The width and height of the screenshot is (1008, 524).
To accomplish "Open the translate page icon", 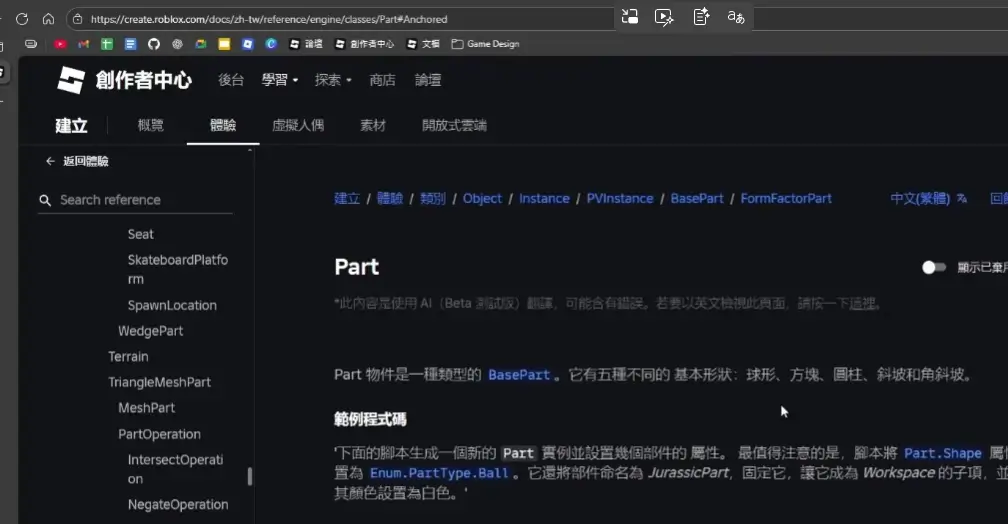I will pyautogui.click(x=735, y=17).
